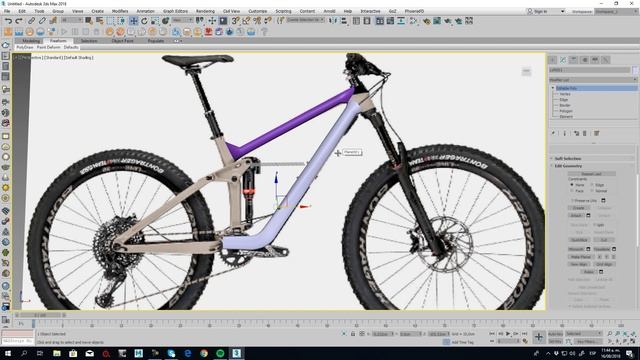The width and height of the screenshot is (640, 360).
Task: Toggle Split checkbox next to Slice Plane
Action: click(595, 225)
